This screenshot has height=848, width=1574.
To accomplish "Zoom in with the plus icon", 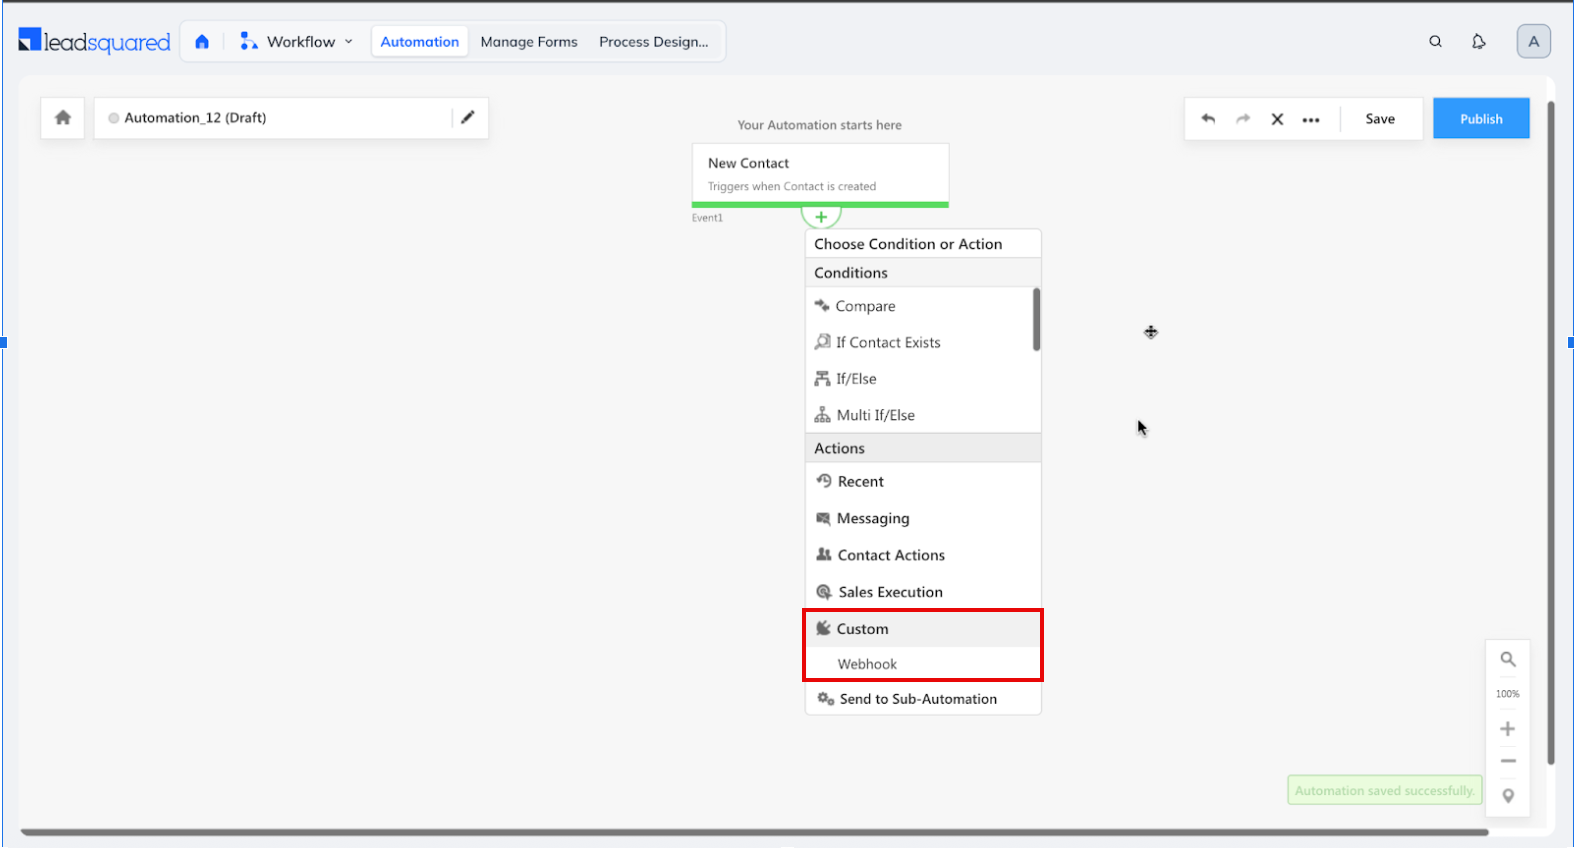I will tap(1508, 729).
